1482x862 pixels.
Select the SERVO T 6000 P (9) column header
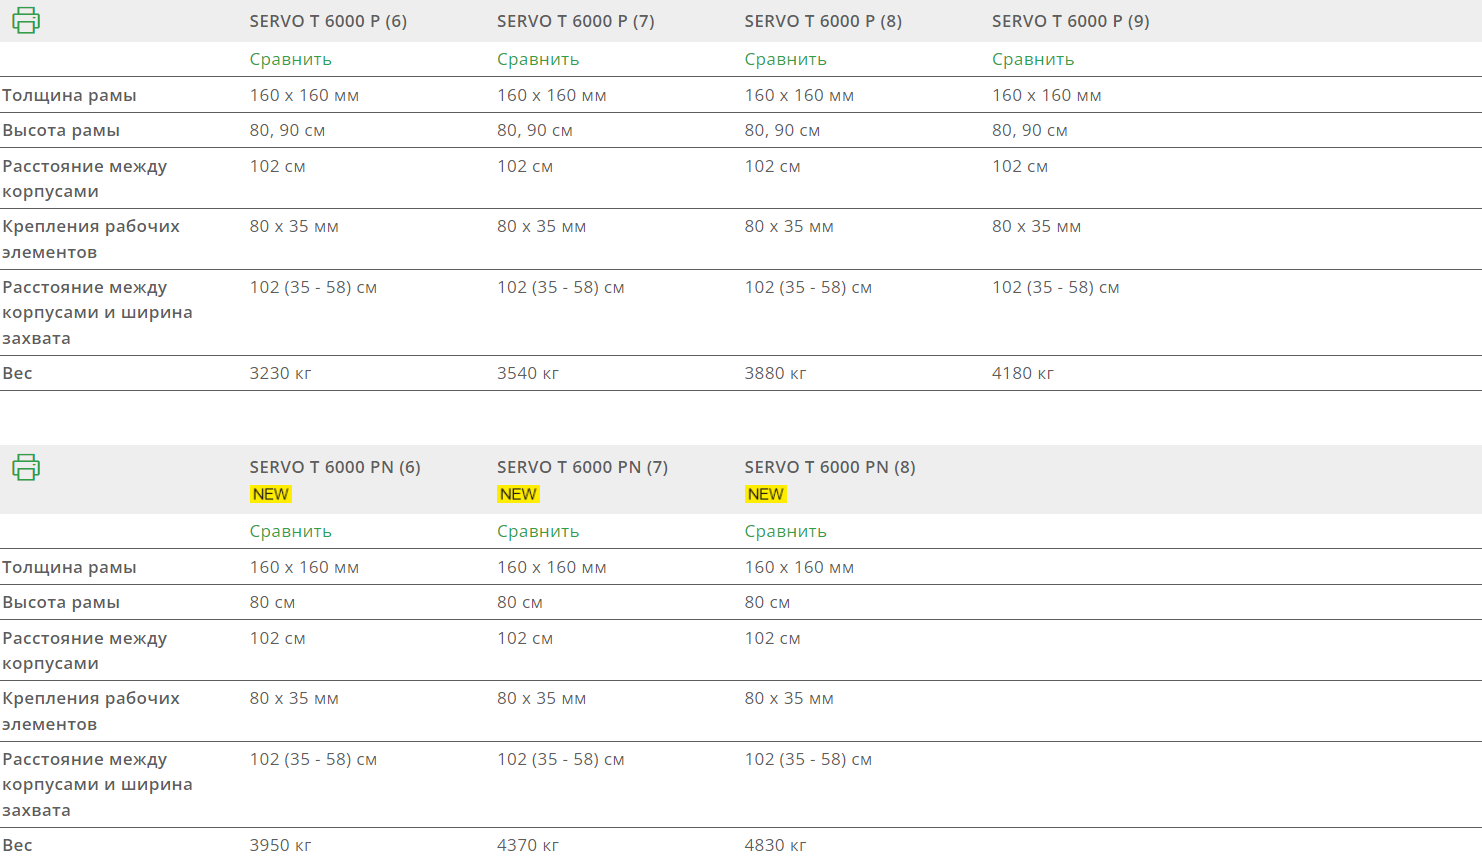[x=1071, y=21]
